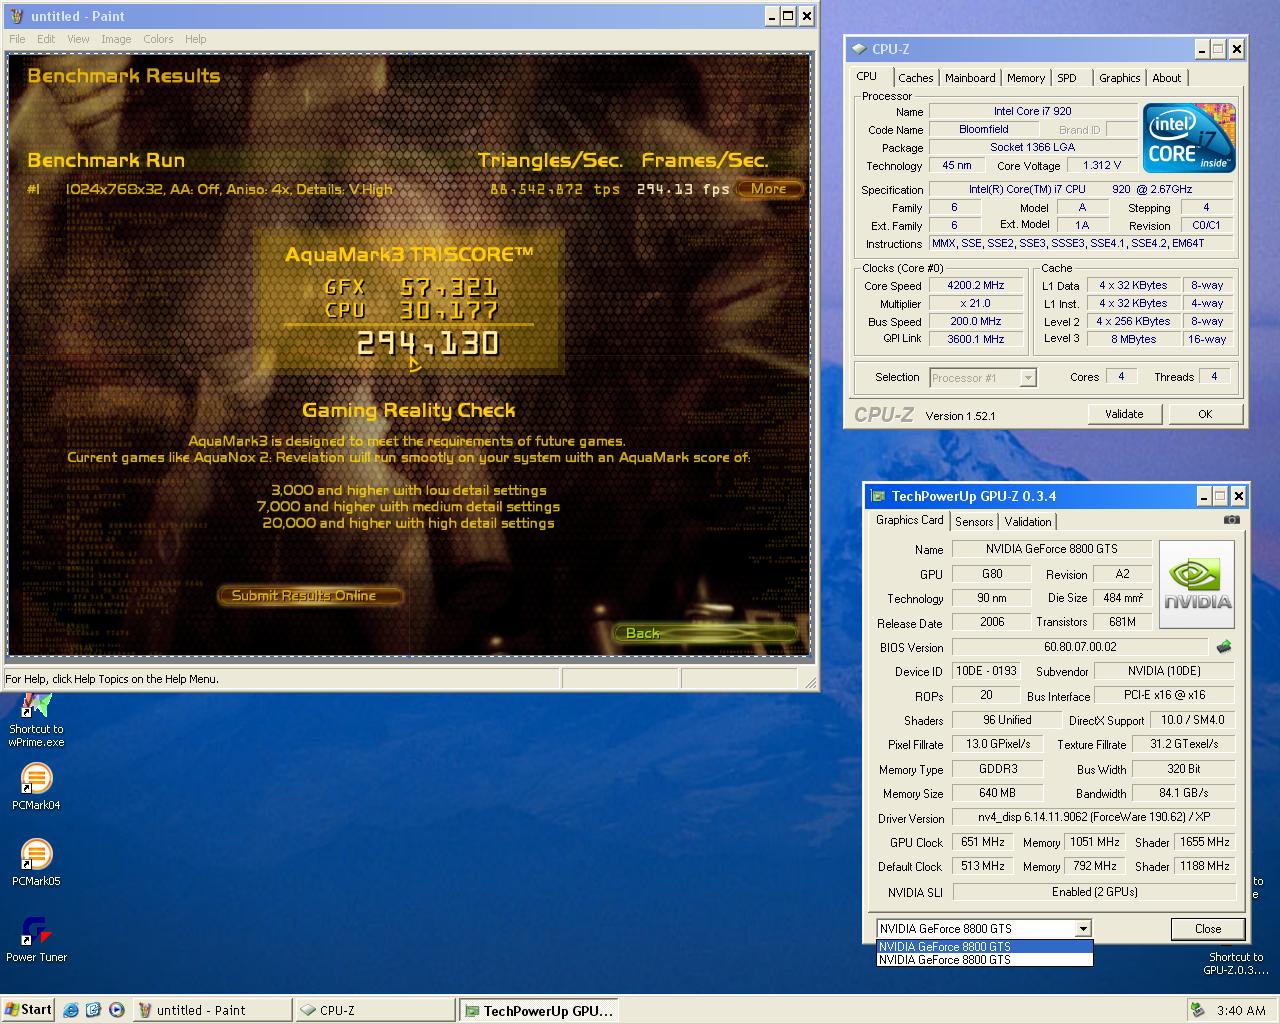The height and width of the screenshot is (1024, 1280).
Task: Open the wPrime.exe desktop shortcut
Action: click(x=36, y=718)
